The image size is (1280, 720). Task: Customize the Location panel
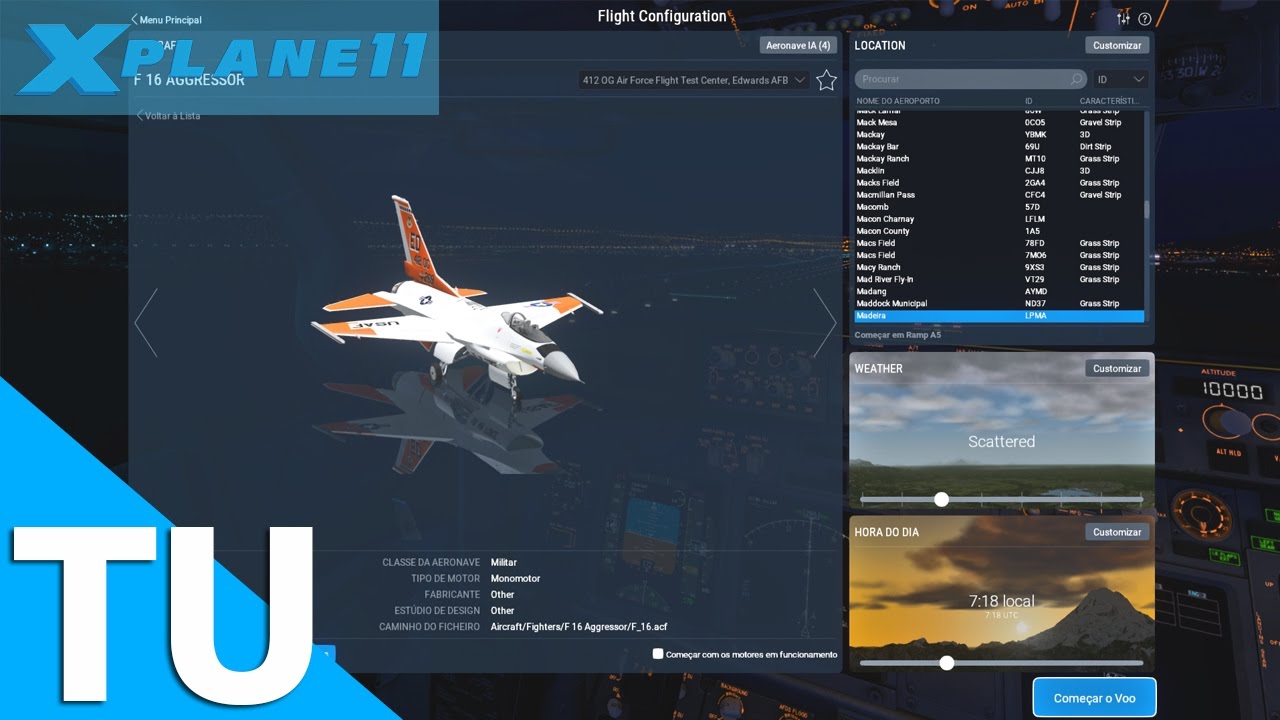(1117, 46)
